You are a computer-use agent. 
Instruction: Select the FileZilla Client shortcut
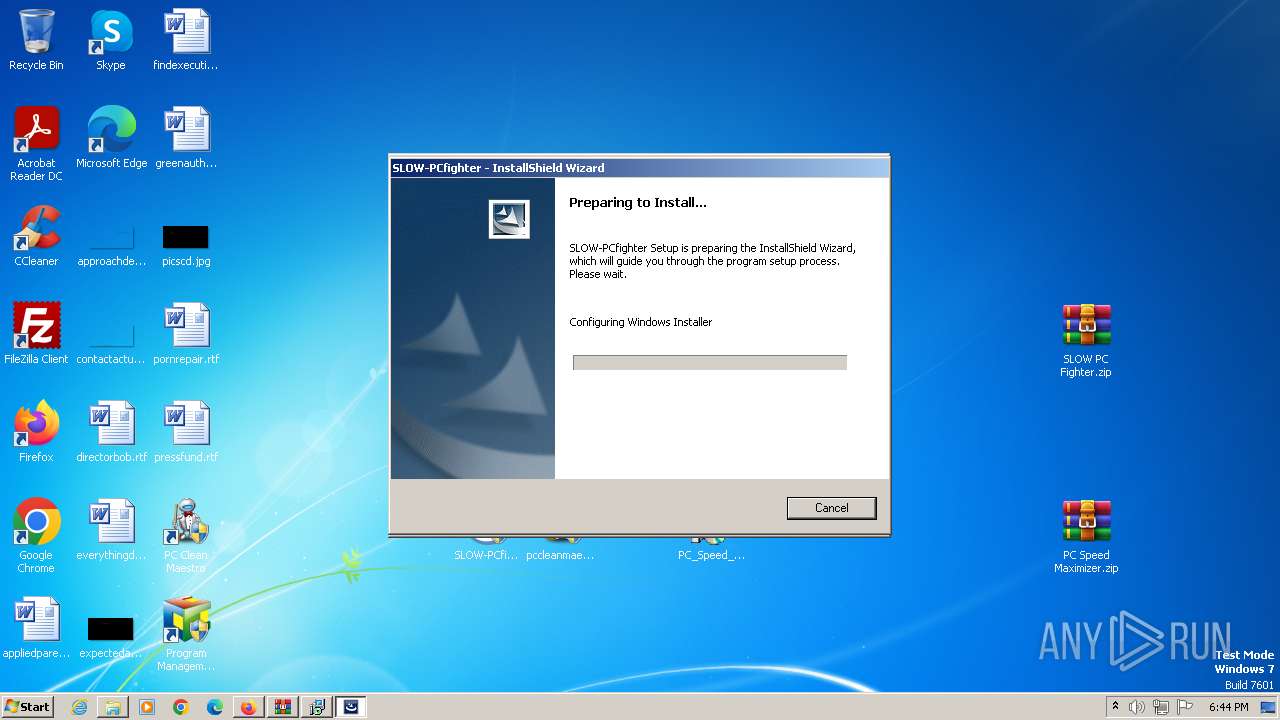click(x=36, y=334)
